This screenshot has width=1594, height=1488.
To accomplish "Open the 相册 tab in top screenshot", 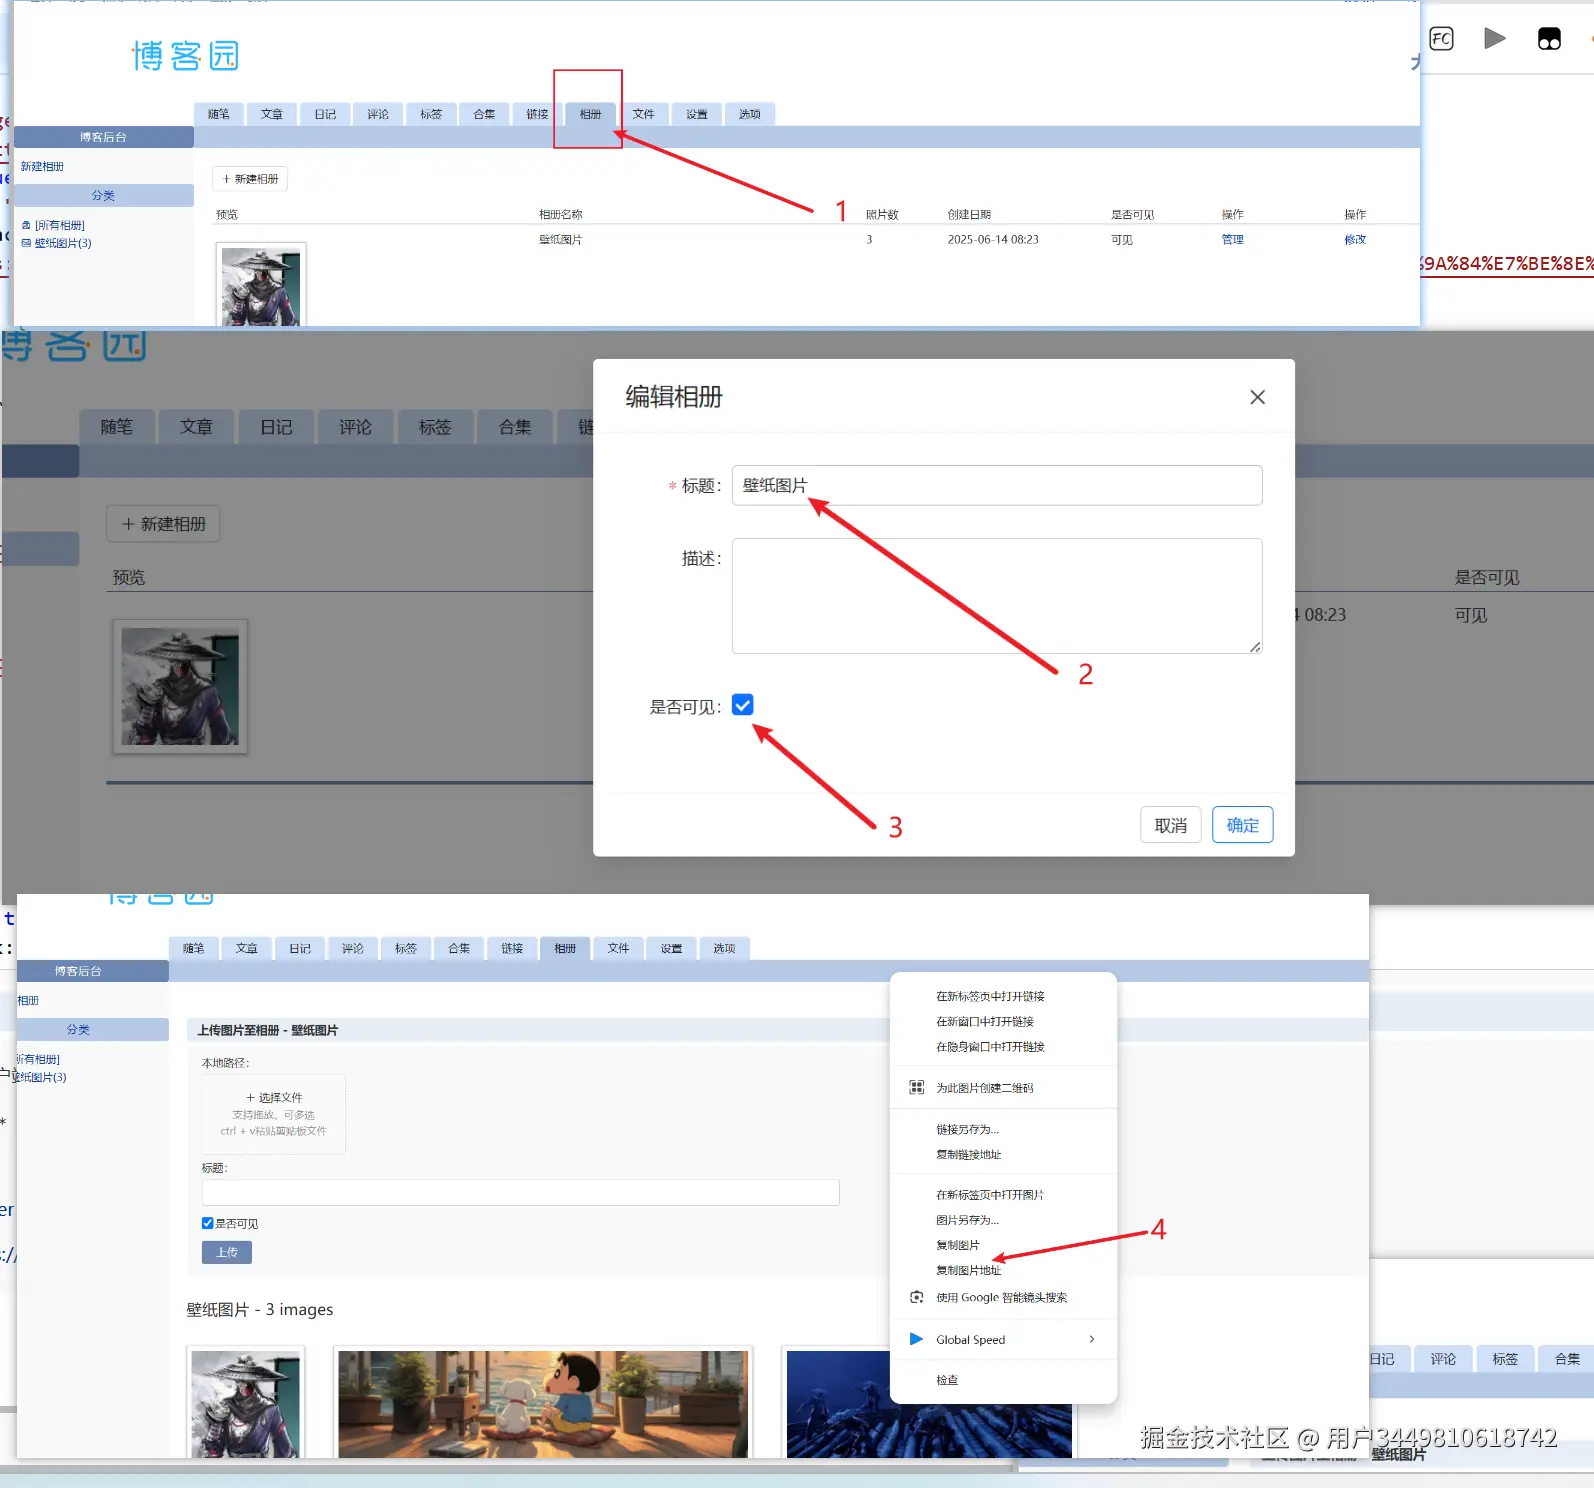I will tap(590, 114).
